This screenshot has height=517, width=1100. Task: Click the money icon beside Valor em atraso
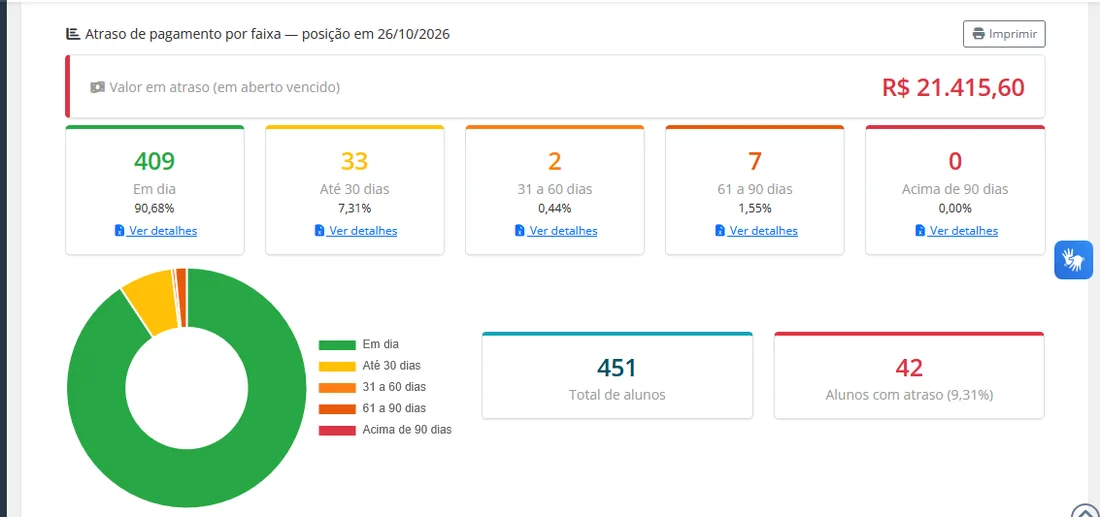point(98,88)
